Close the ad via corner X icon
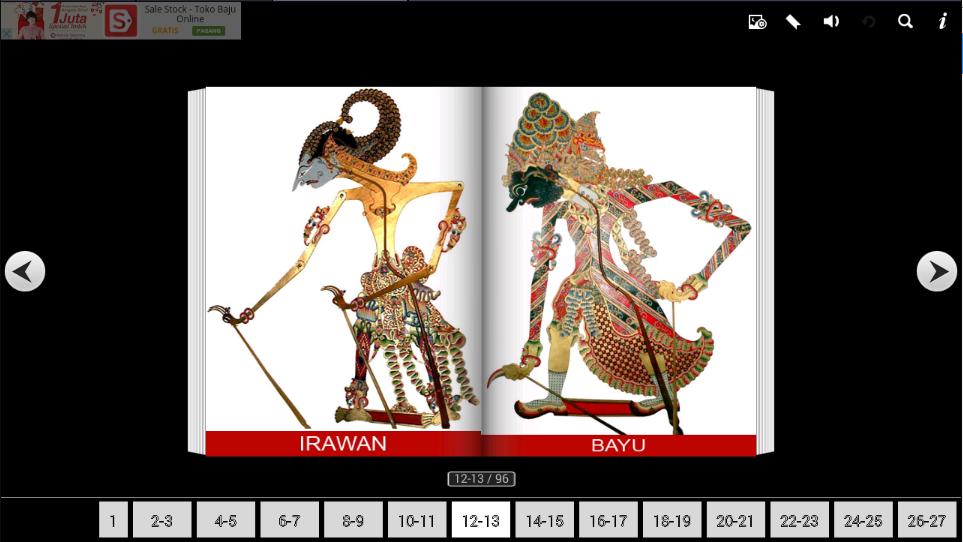Screen dimensions: 963x542 tap(6, 34)
